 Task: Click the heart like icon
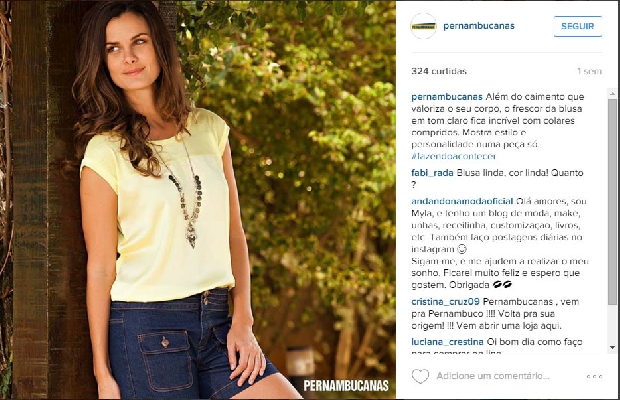[x=420, y=376]
